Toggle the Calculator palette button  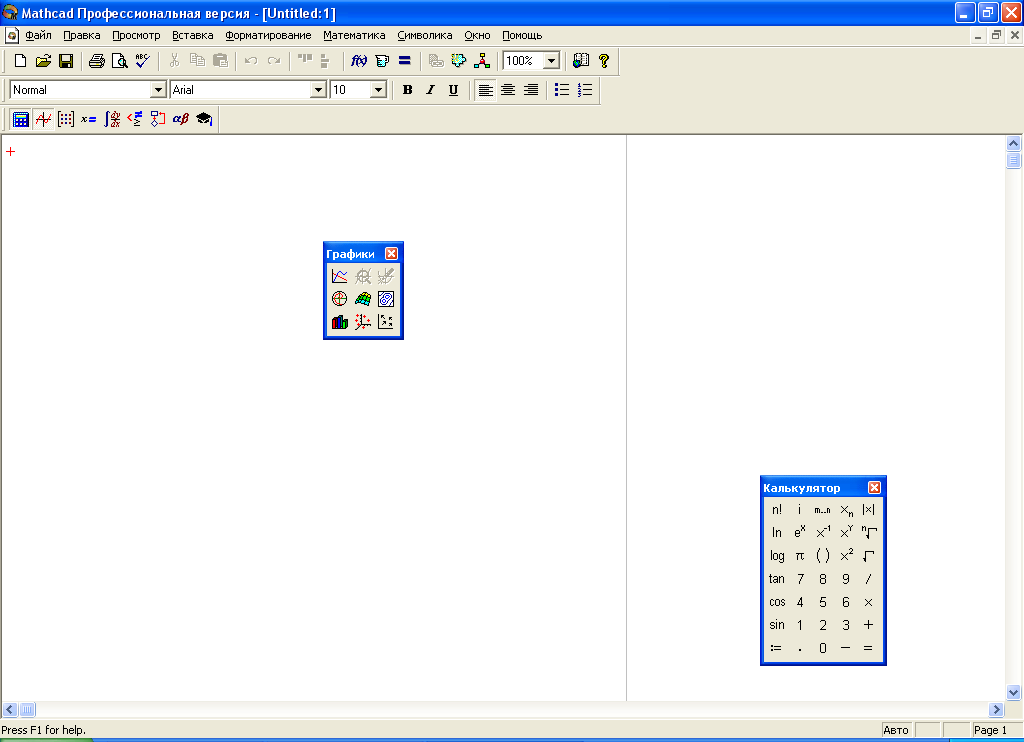pyautogui.click(x=21, y=119)
